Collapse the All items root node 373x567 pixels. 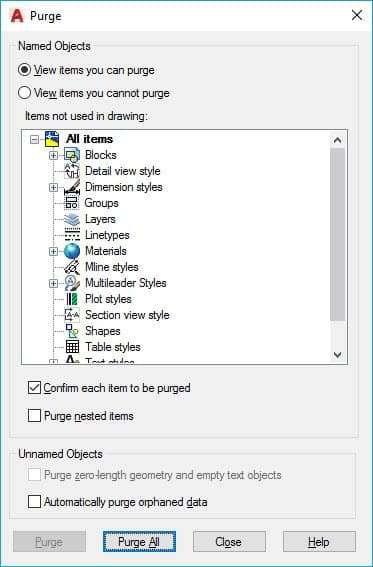click(34, 140)
